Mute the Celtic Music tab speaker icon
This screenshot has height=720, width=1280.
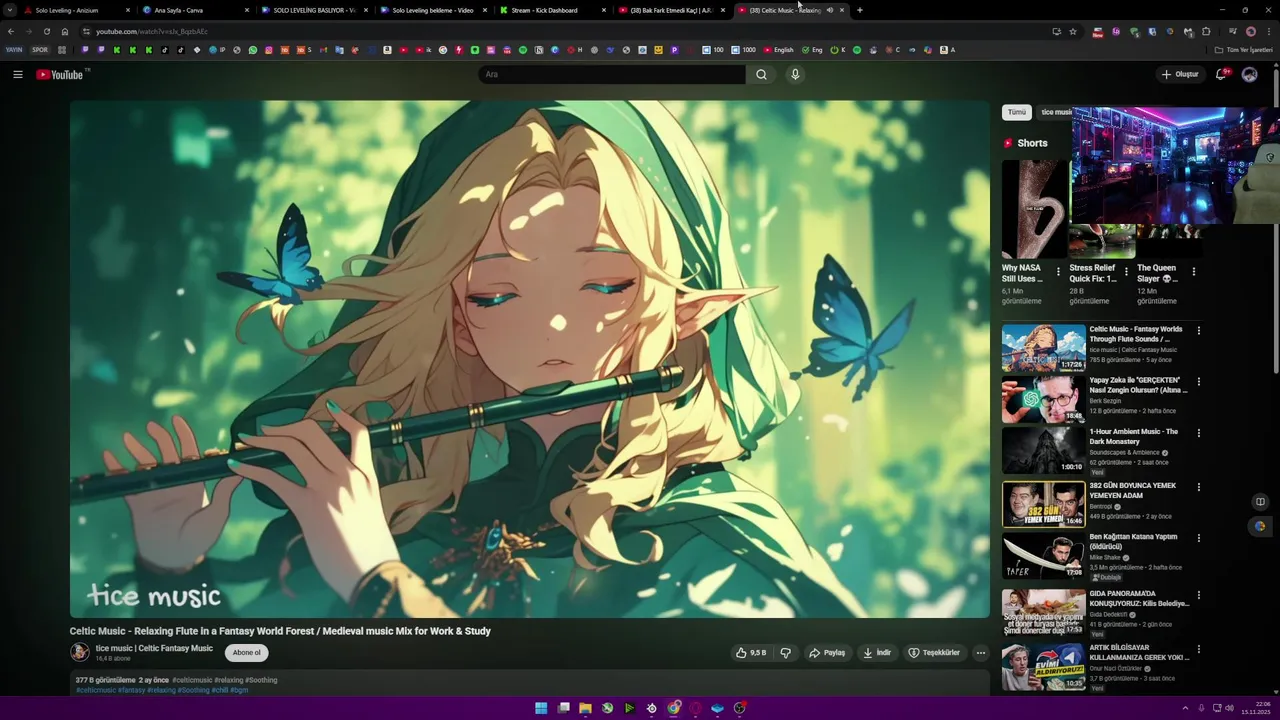click(x=829, y=10)
